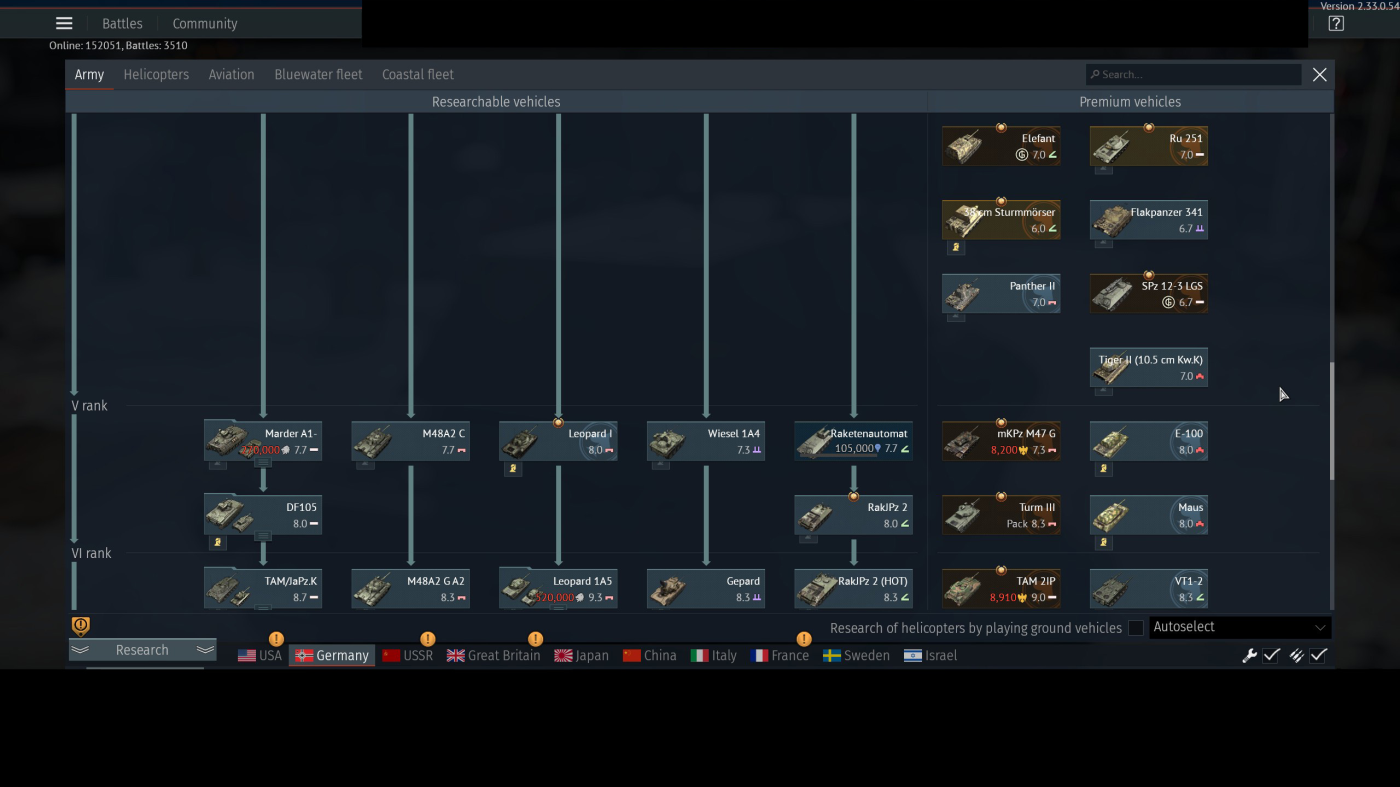
Task: Open the Community menu
Action: (x=205, y=23)
